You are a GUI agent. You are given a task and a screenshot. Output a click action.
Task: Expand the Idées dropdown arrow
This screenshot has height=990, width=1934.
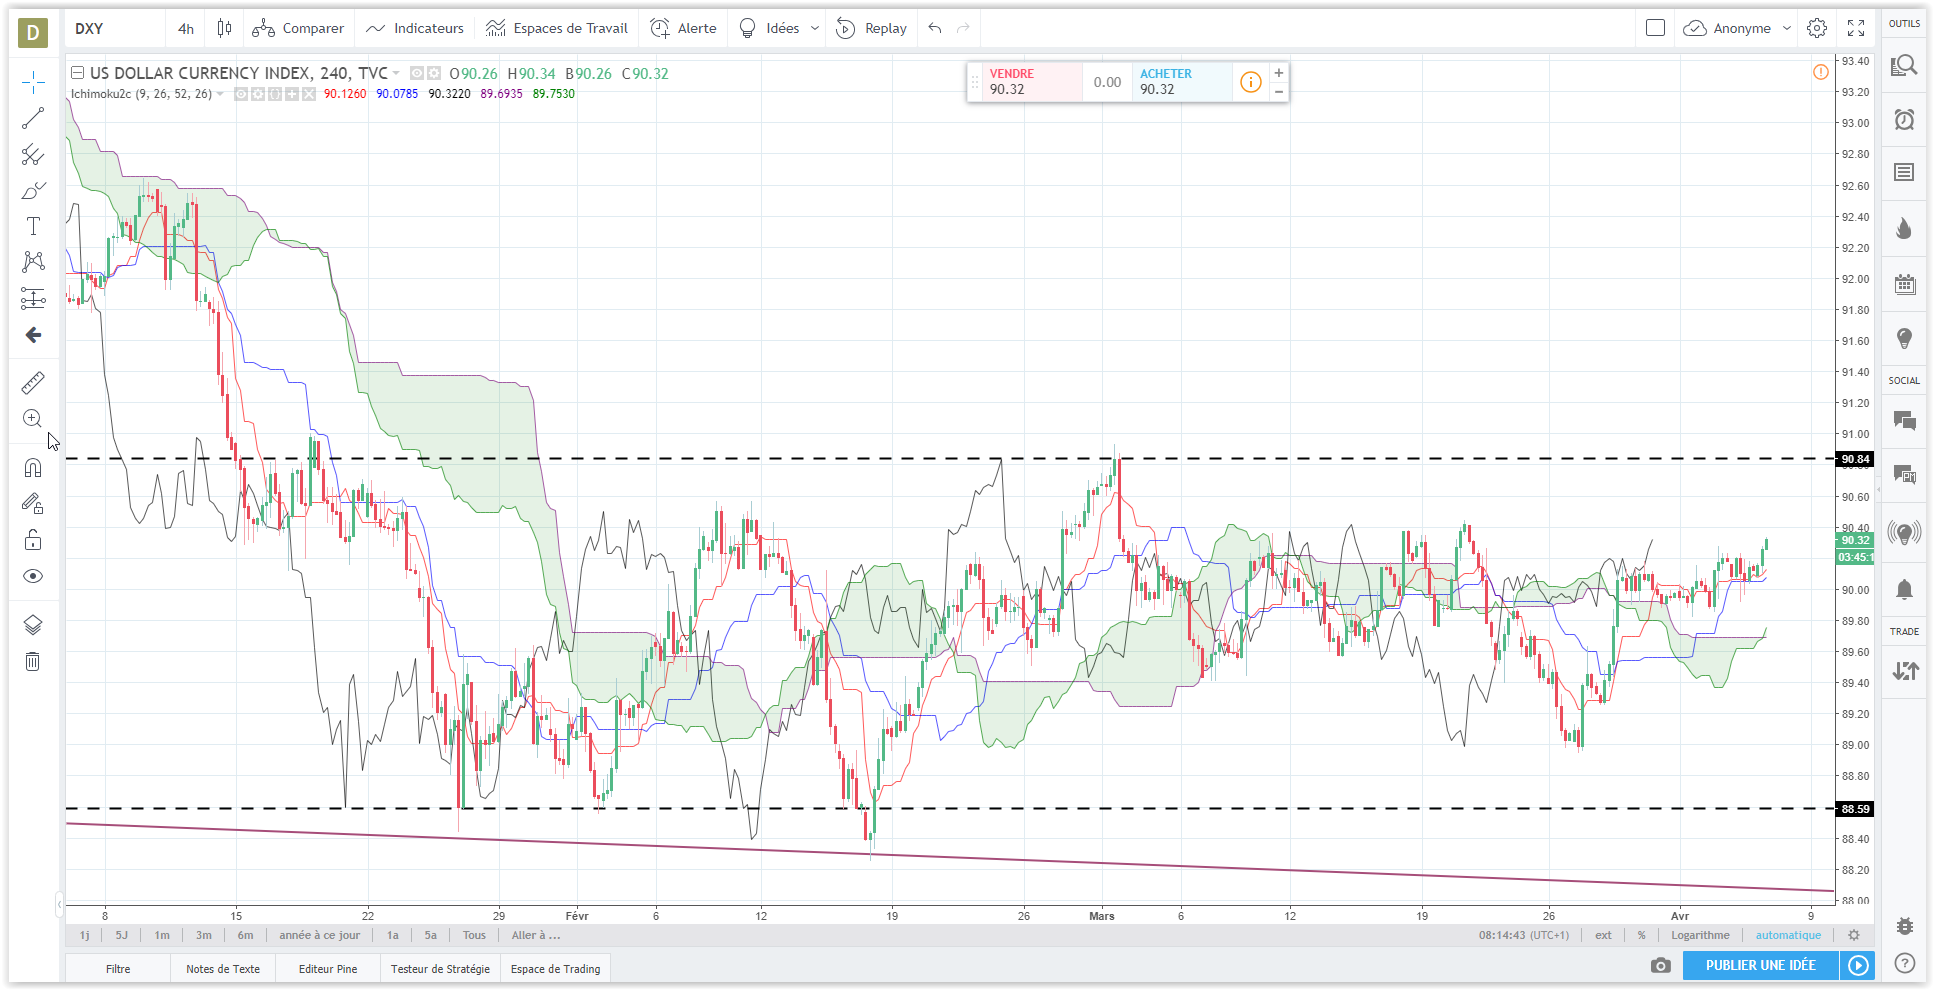click(814, 28)
